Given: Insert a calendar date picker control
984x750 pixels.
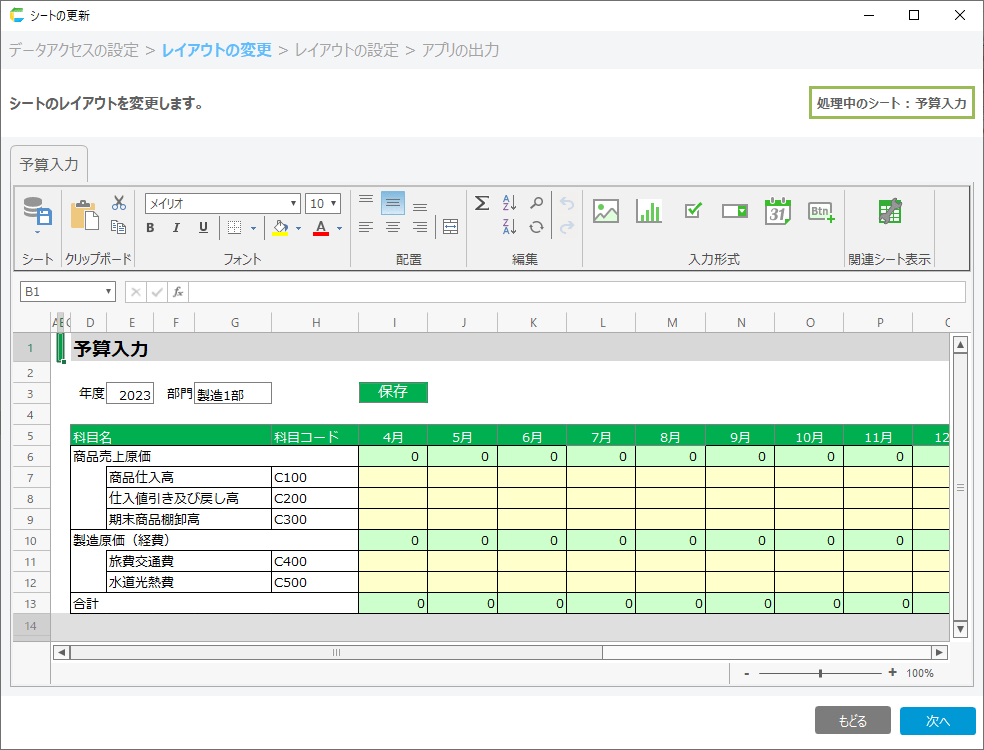Looking at the screenshot, I should [x=778, y=211].
